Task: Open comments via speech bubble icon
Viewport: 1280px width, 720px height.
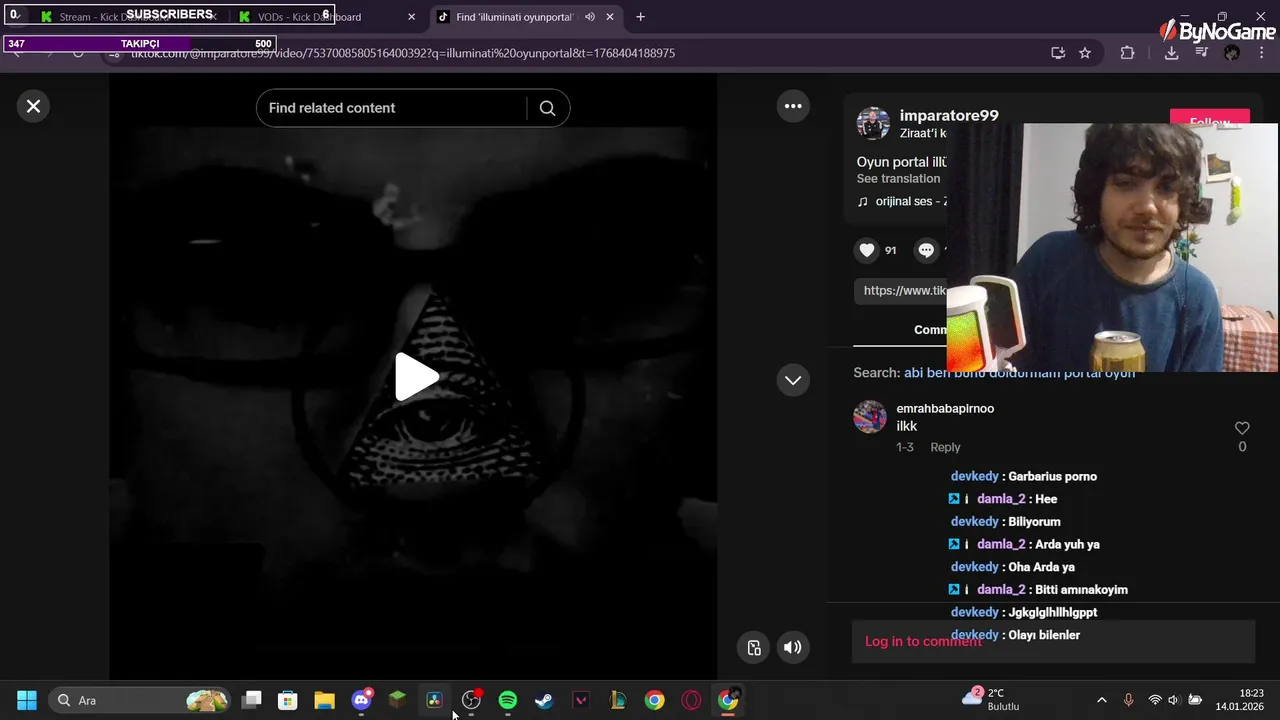Action: point(926,250)
